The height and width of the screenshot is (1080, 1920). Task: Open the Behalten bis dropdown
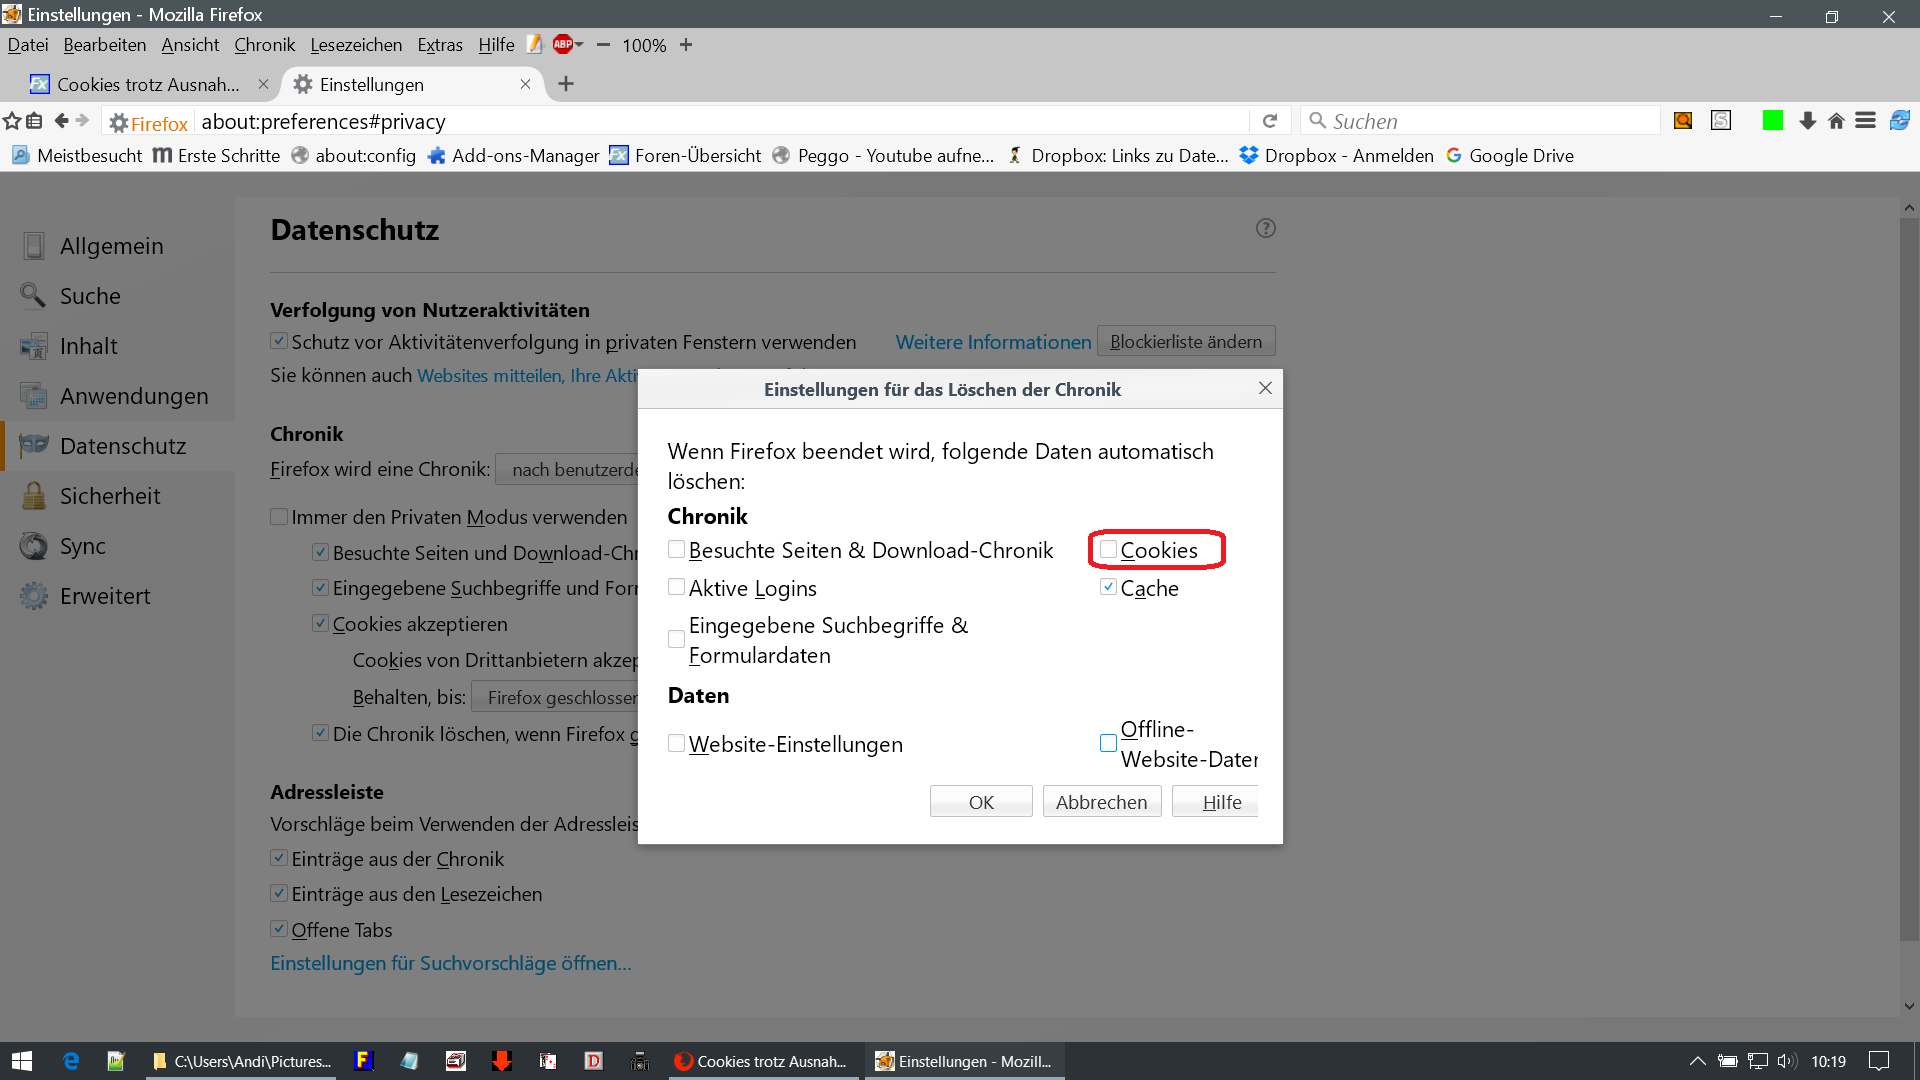point(556,697)
